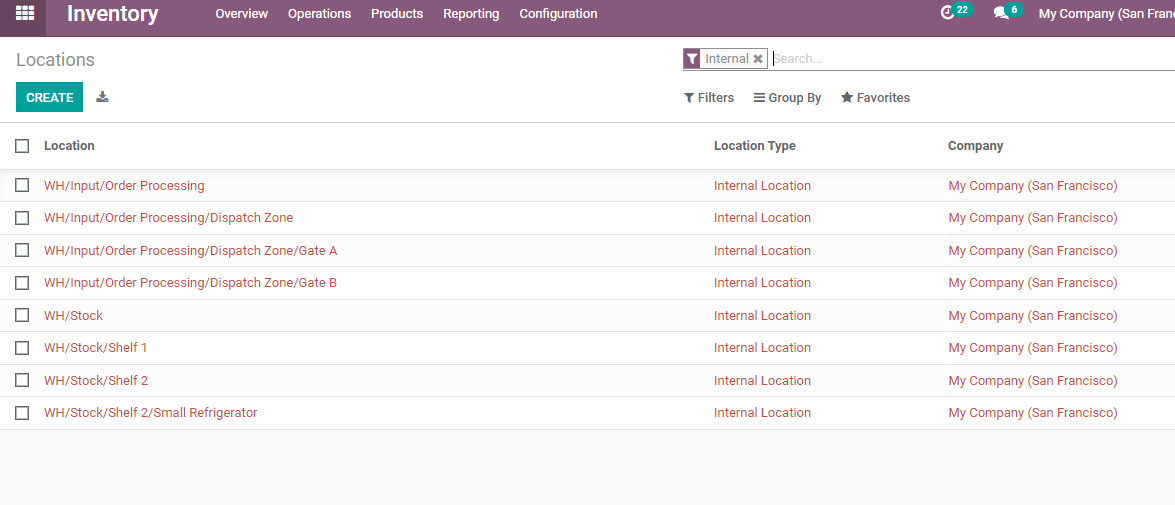Open the activities clock icon with badge 22
Screen dimensions: 1175x505
[948, 13]
